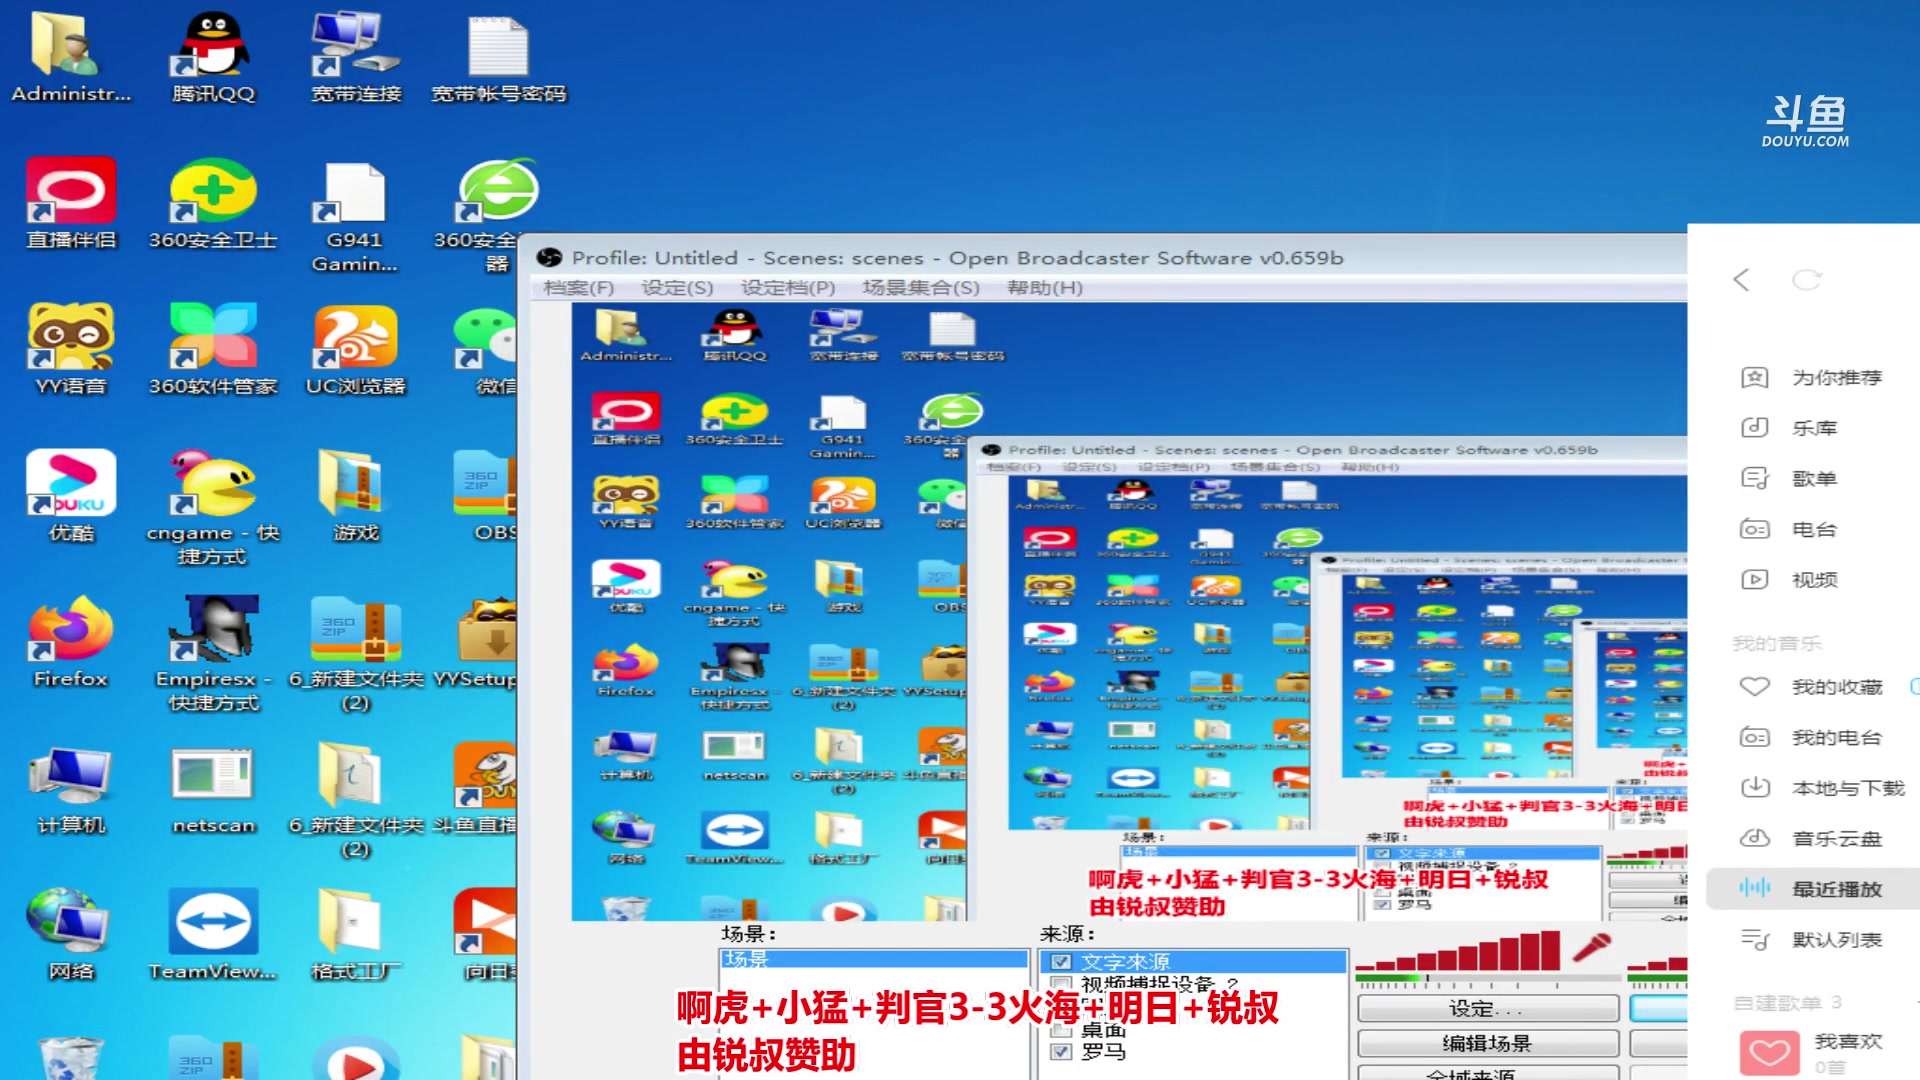Open 默认列表 in music sidebar
The image size is (1920, 1080).
[1812, 939]
